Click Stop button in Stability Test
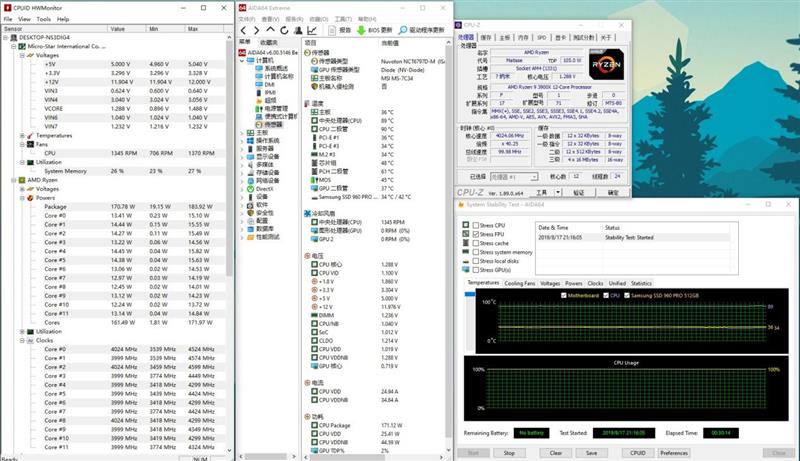800x461 pixels. 509,453
